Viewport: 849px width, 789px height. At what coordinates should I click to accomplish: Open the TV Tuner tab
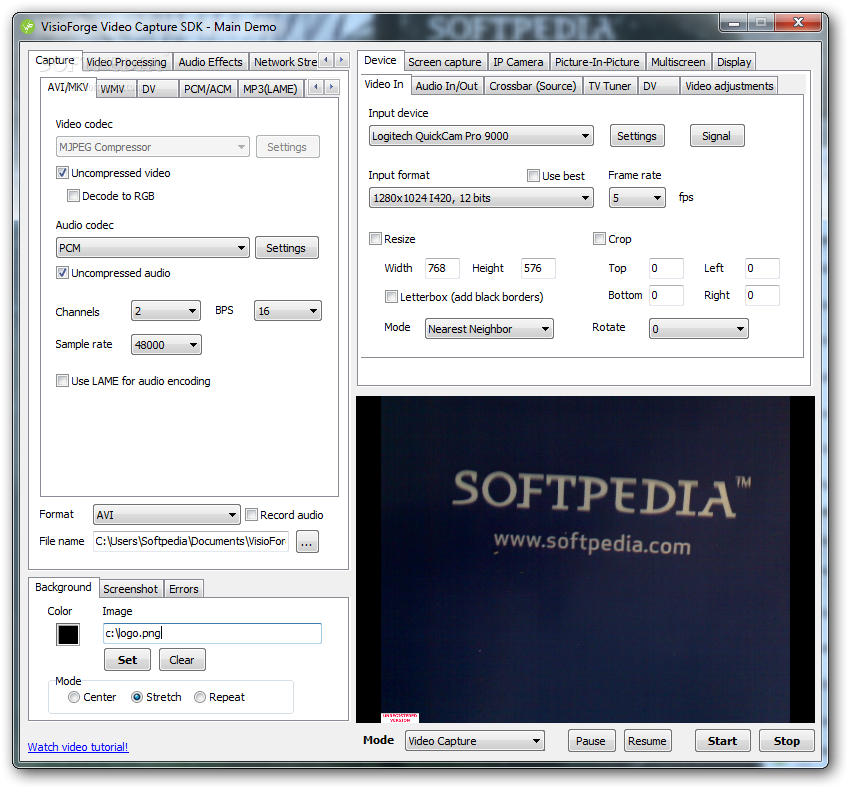[x=610, y=86]
